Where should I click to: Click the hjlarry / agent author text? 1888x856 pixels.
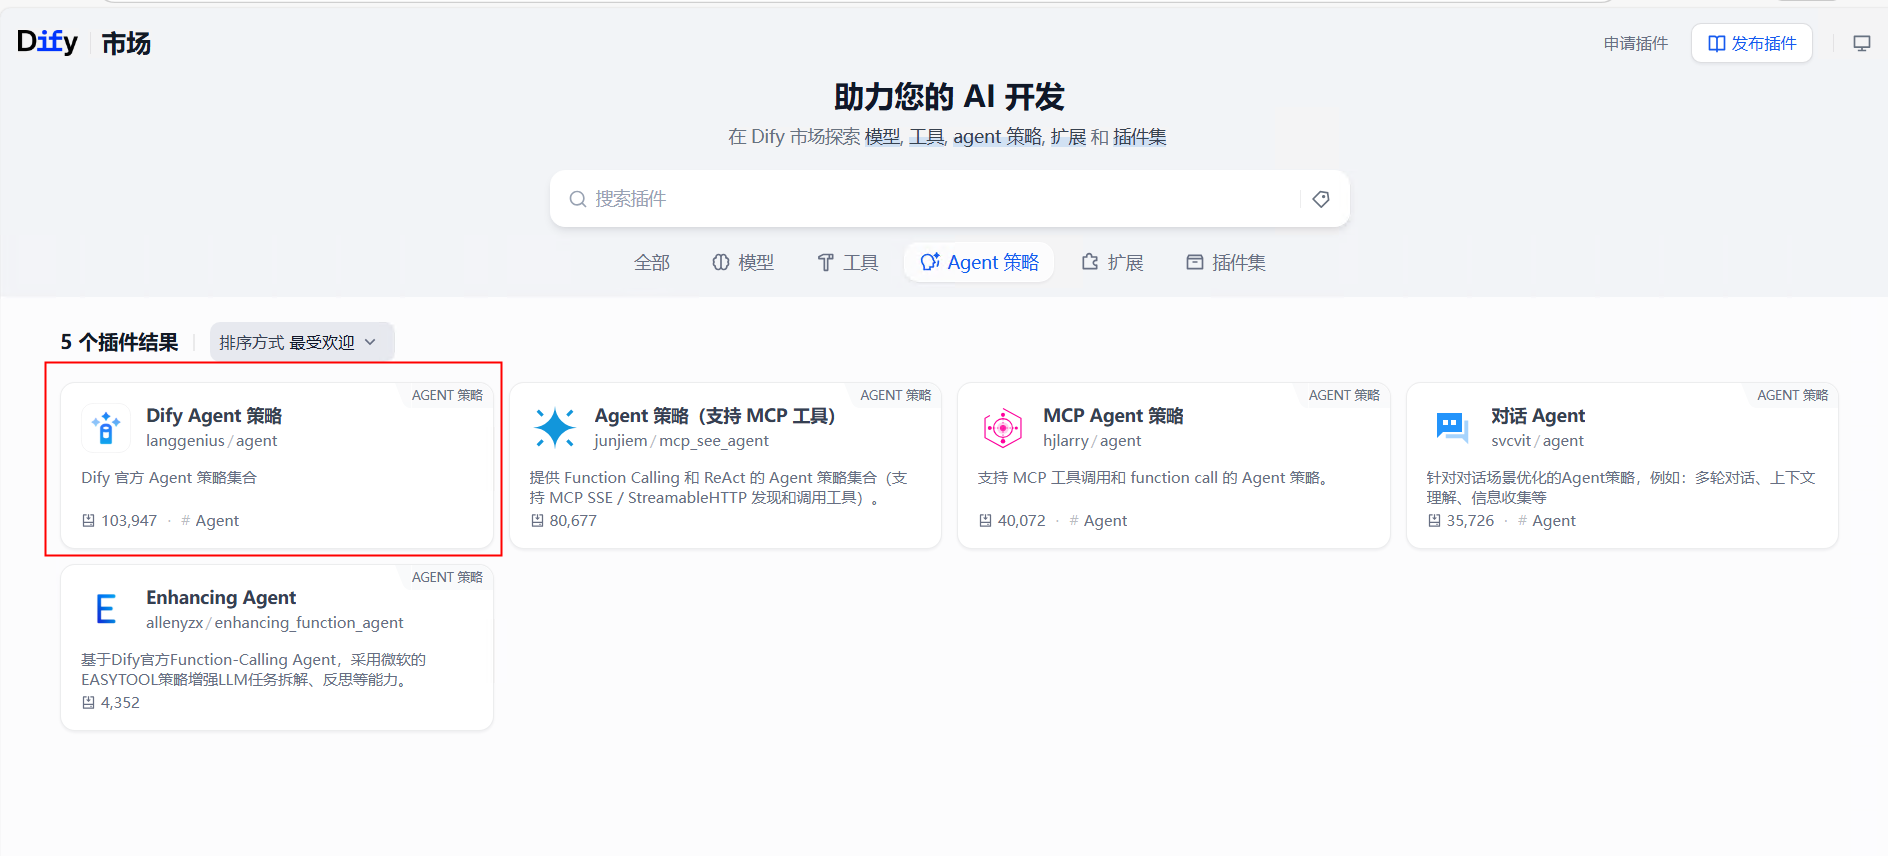tap(1092, 441)
